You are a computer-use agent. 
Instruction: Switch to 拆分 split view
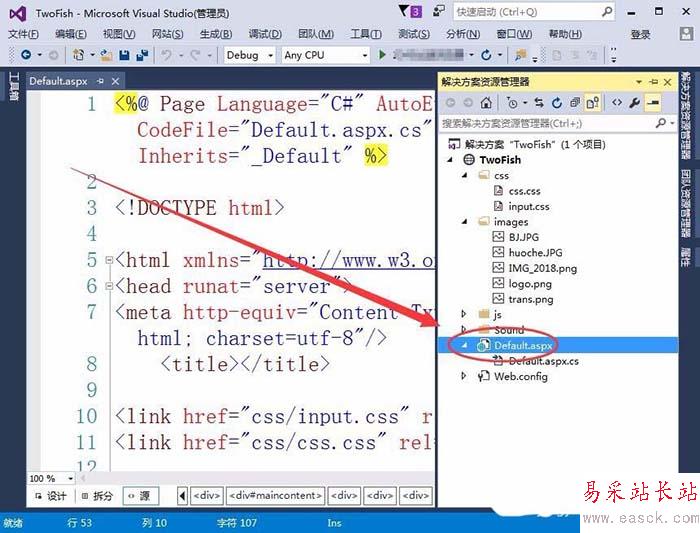(97, 496)
